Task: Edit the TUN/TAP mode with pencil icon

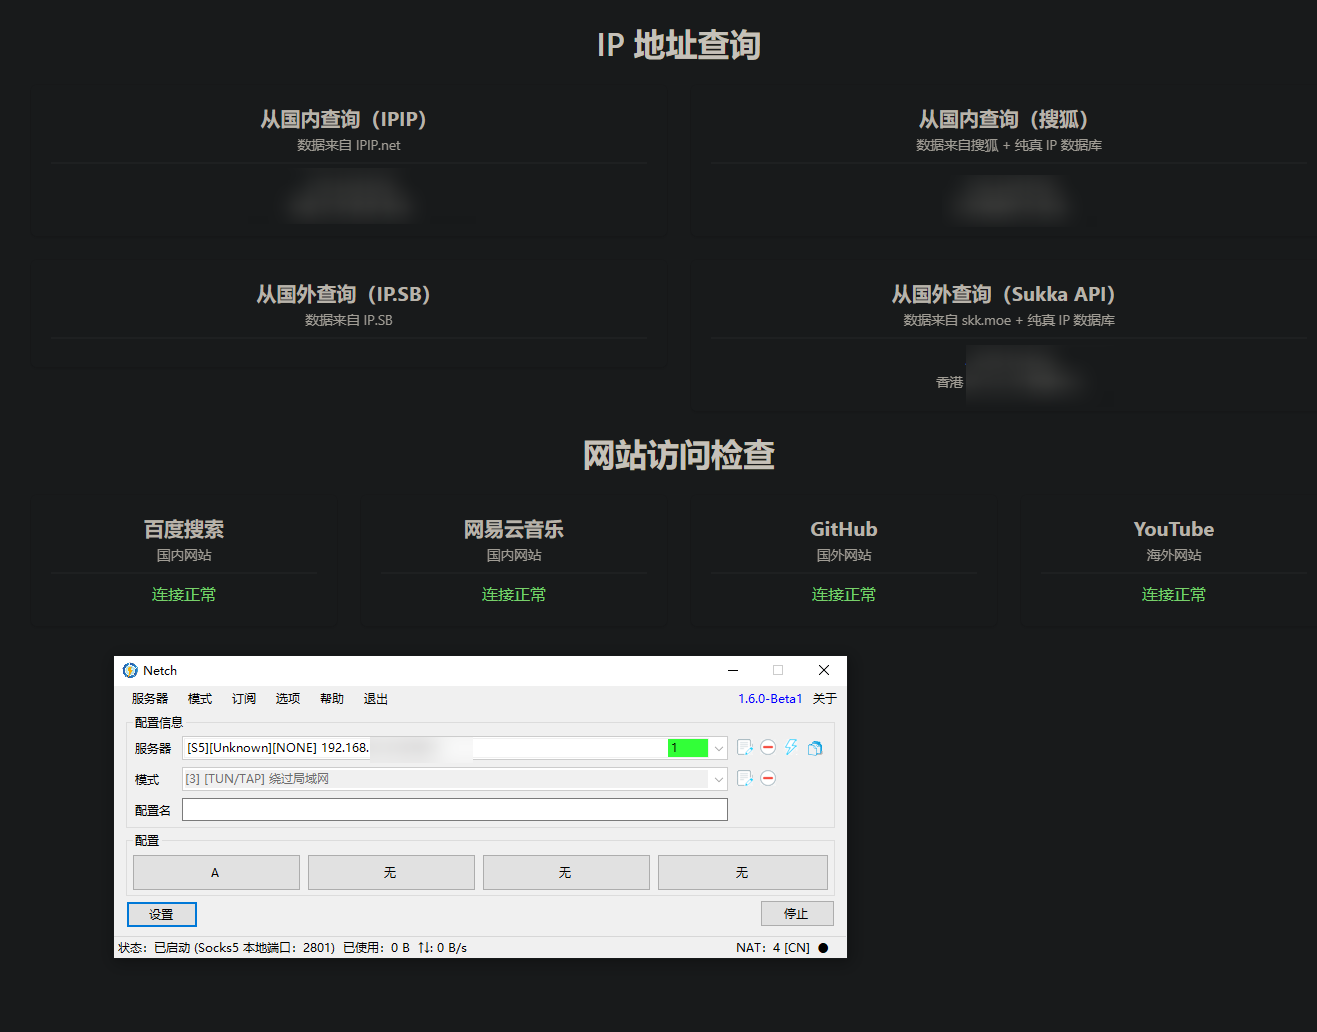Action: [744, 778]
